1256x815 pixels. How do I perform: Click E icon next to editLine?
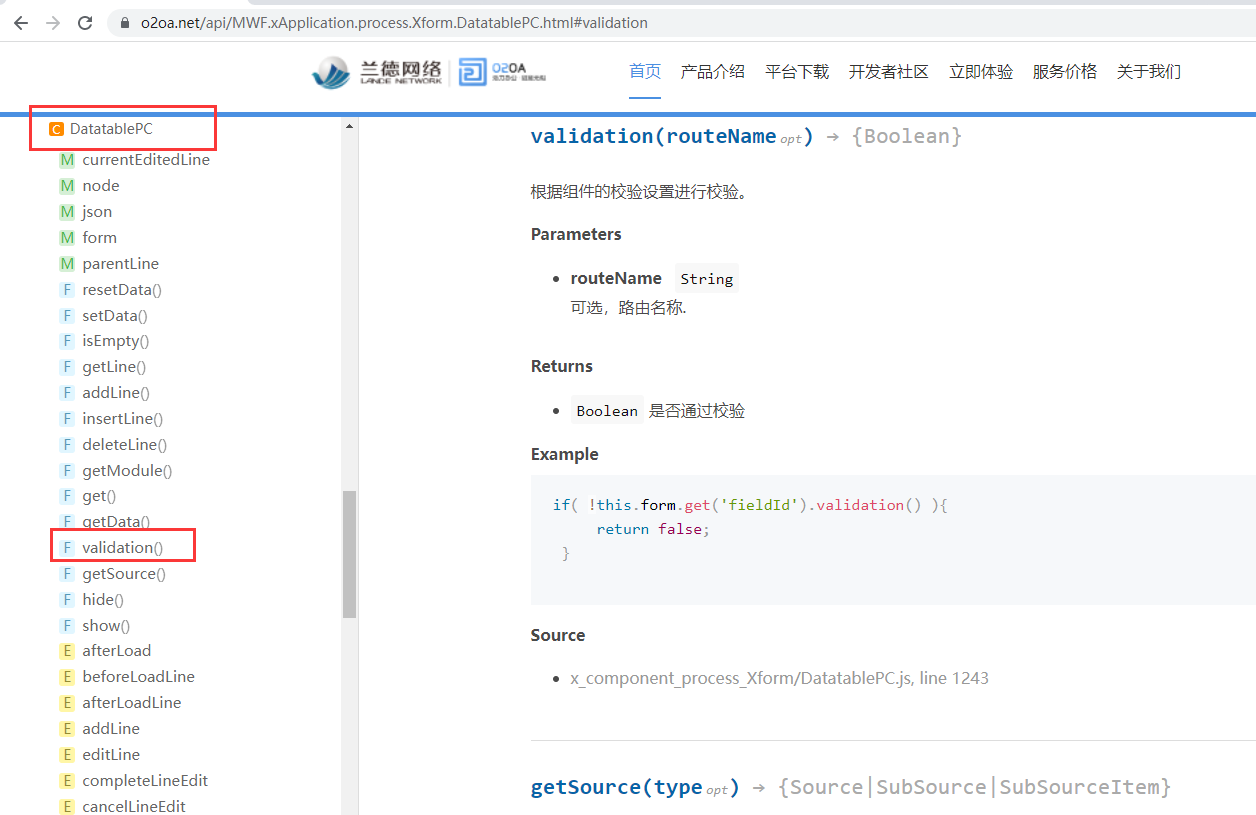67,755
